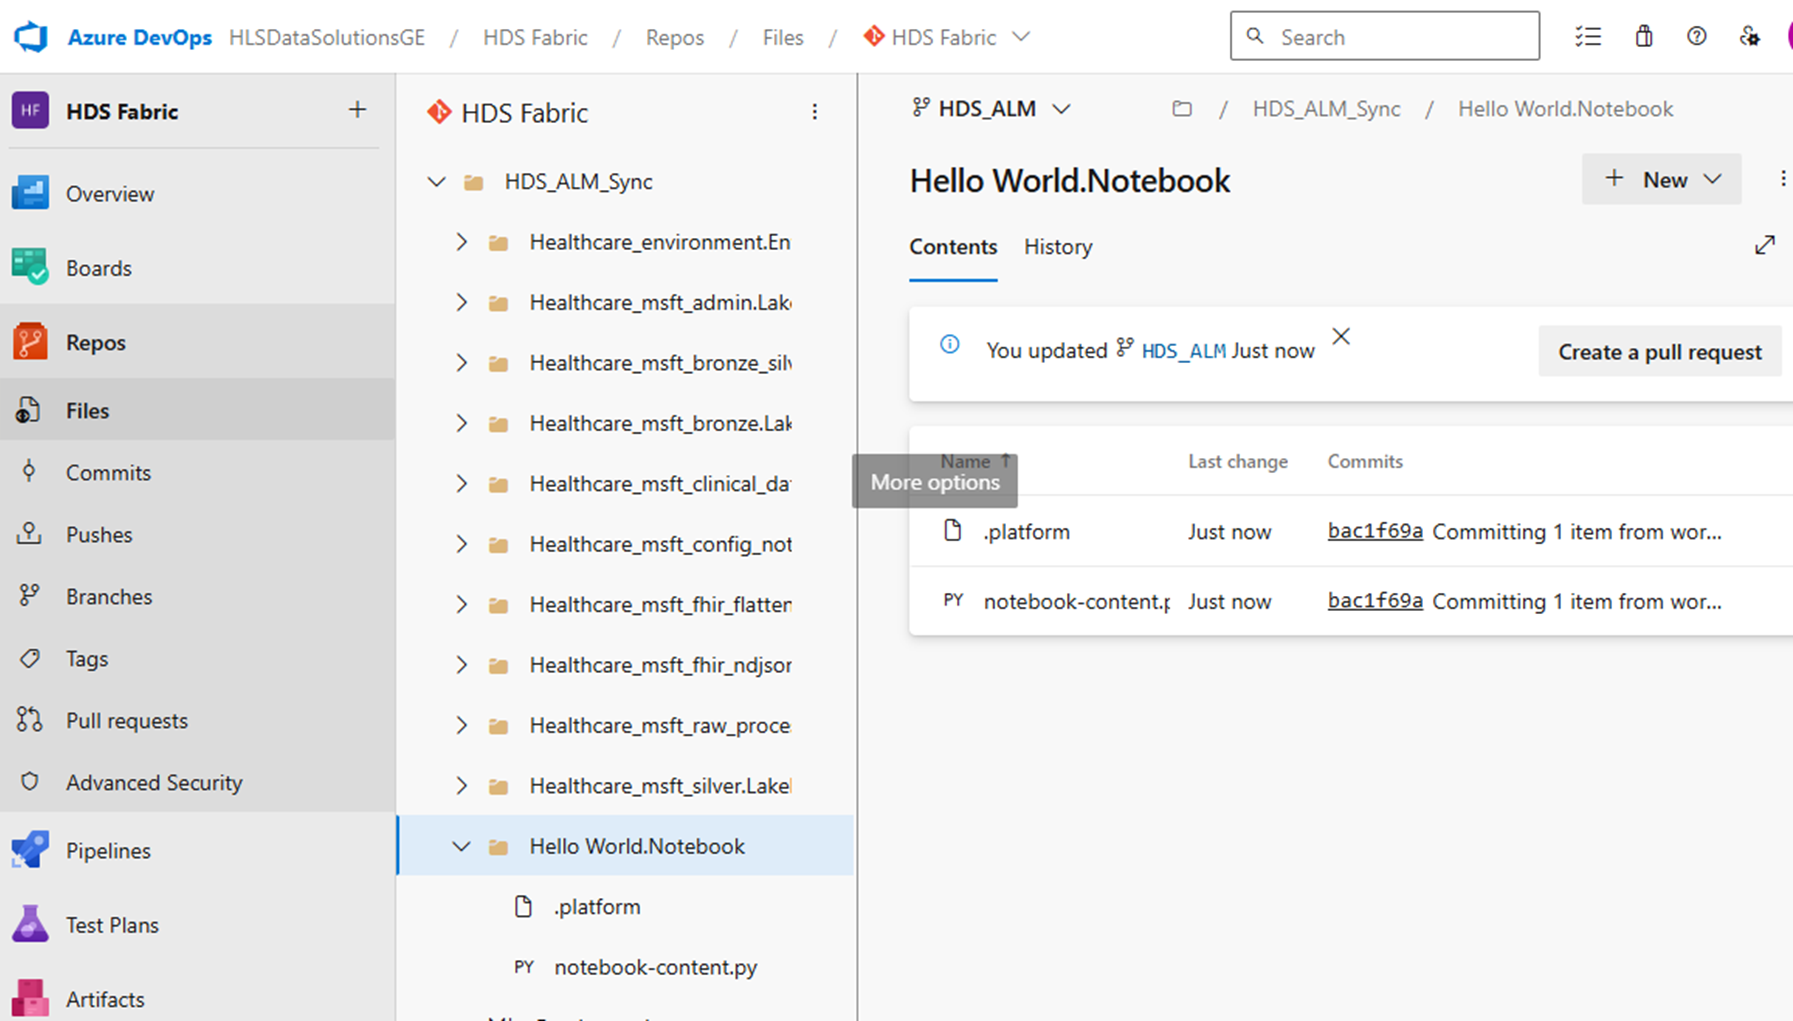Click the root folder icon in file path

coord(1182,108)
